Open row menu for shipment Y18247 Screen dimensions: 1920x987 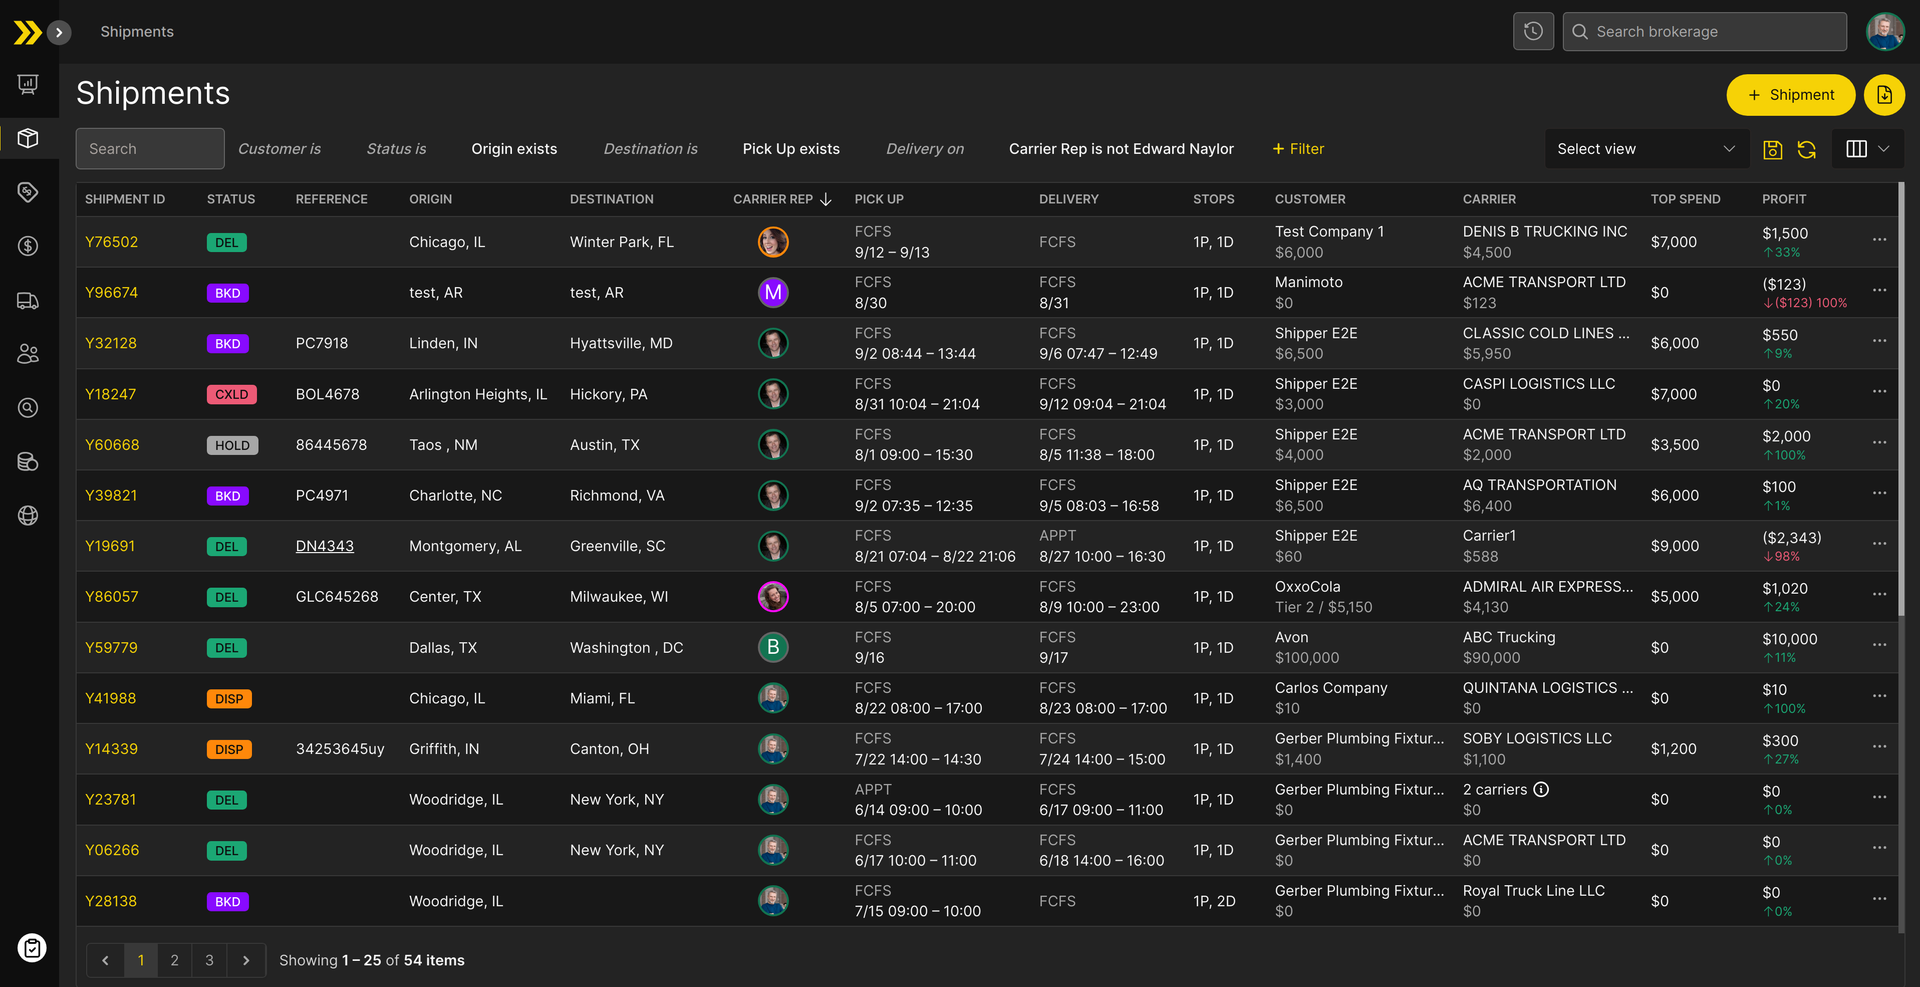click(1879, 392)
